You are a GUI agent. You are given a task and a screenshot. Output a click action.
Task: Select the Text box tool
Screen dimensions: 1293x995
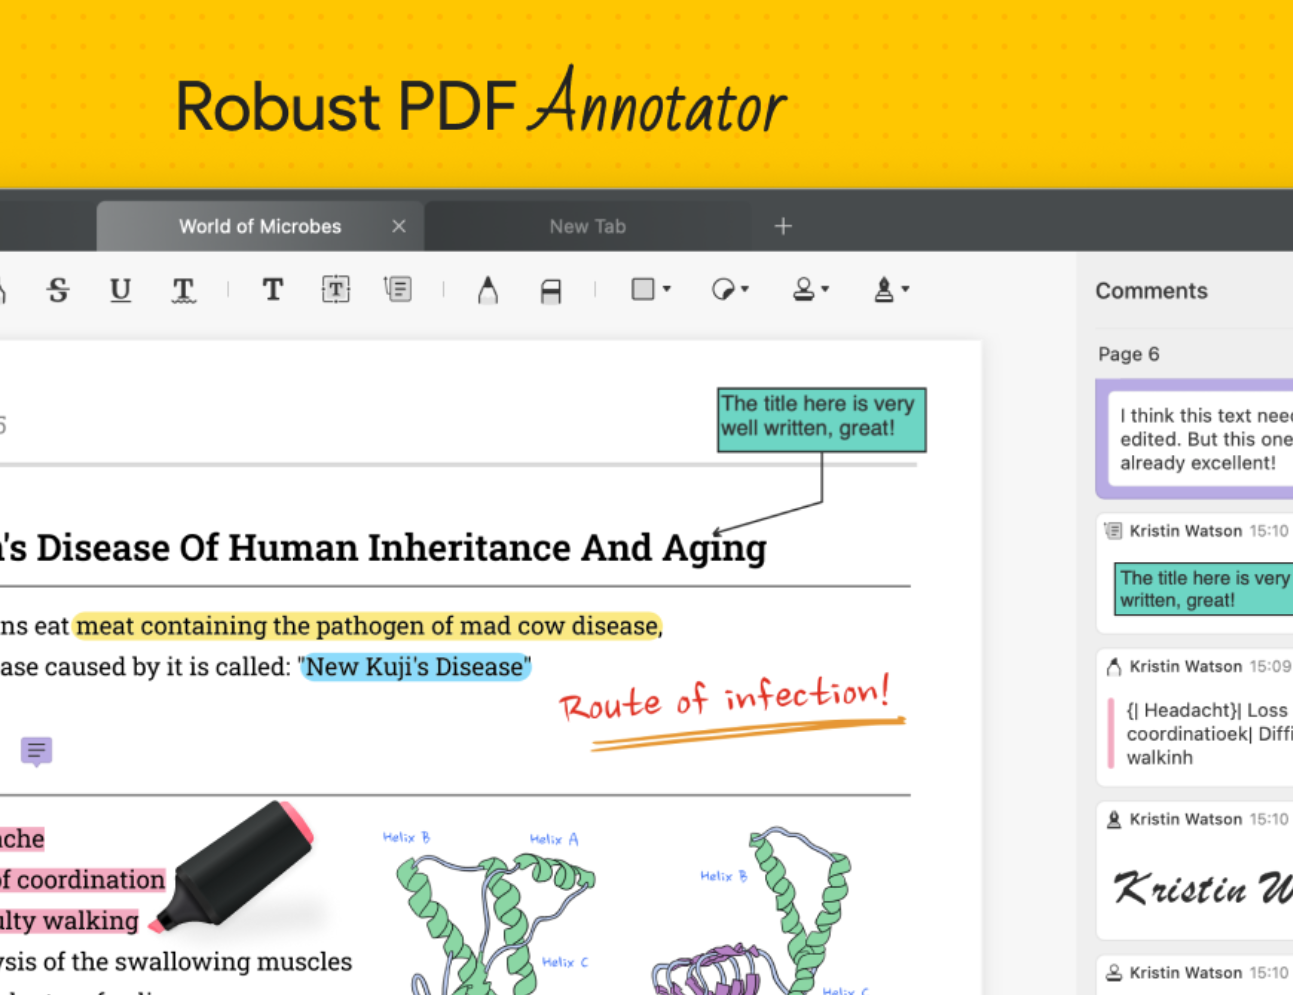pyautogui.click(x=335, y=290)
